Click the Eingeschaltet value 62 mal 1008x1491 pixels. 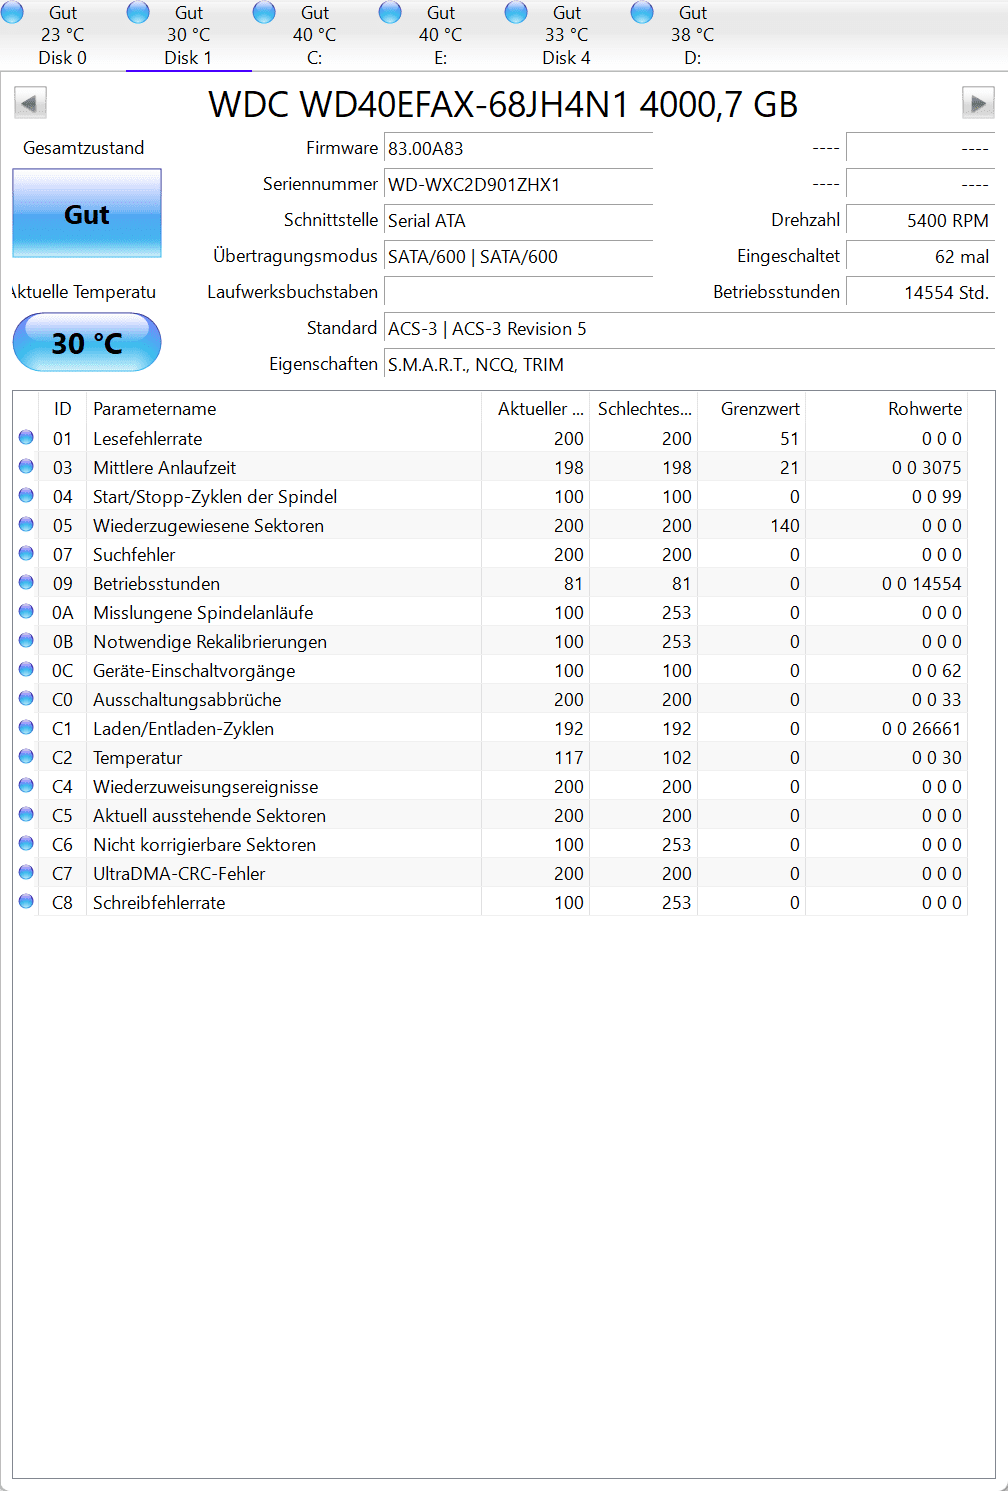coord(920,257)
